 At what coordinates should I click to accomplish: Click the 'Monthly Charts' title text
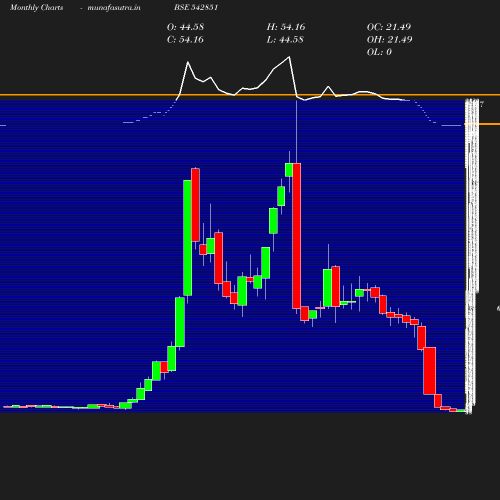[x=37, y=7]
